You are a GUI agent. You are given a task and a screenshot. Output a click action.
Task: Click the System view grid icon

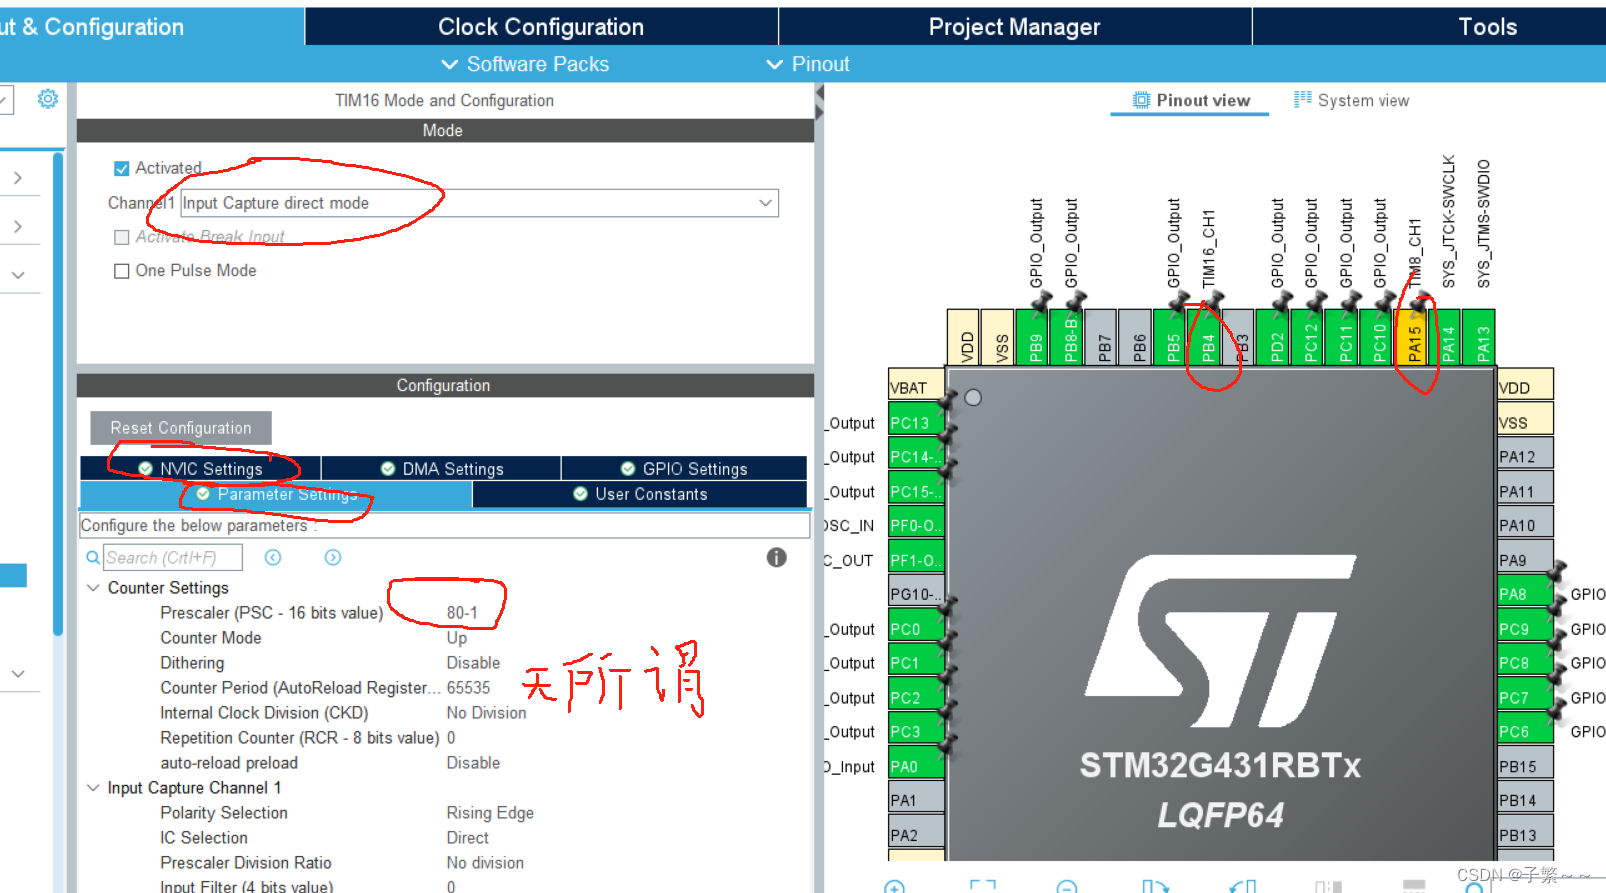(1302, 100)
